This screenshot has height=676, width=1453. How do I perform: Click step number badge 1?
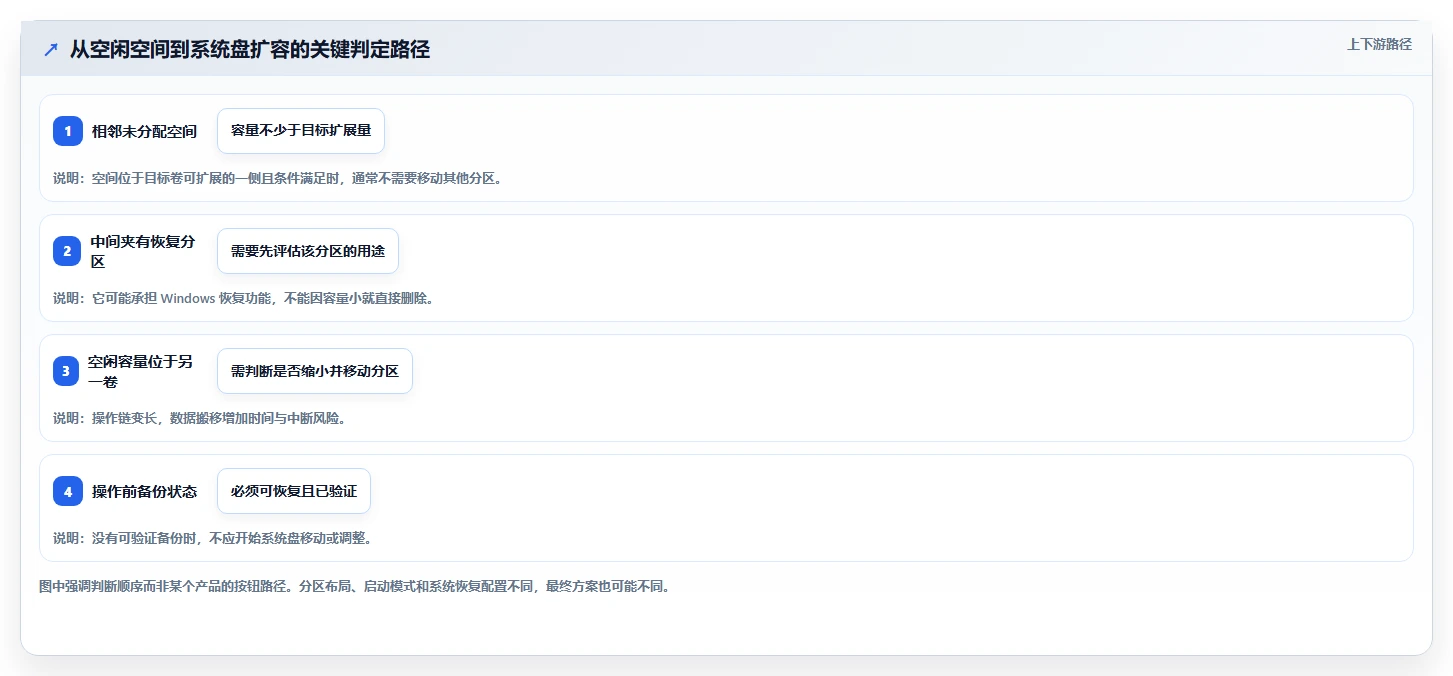click(68, 131)
